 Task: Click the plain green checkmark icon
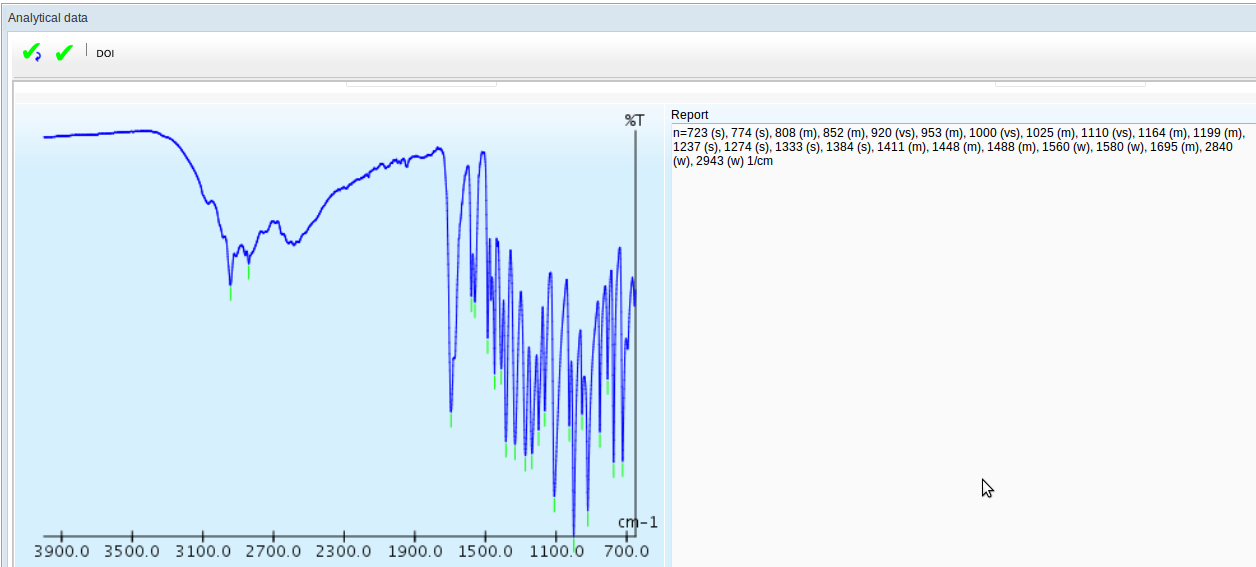pos(64,53)
